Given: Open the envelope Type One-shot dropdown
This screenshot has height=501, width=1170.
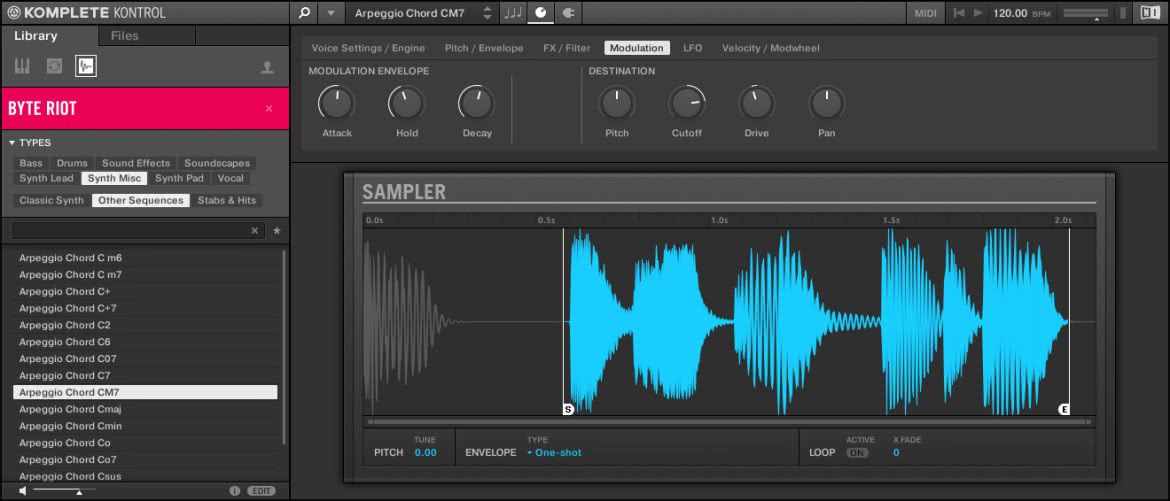Looking at the screenshot, I should point(554,452).
